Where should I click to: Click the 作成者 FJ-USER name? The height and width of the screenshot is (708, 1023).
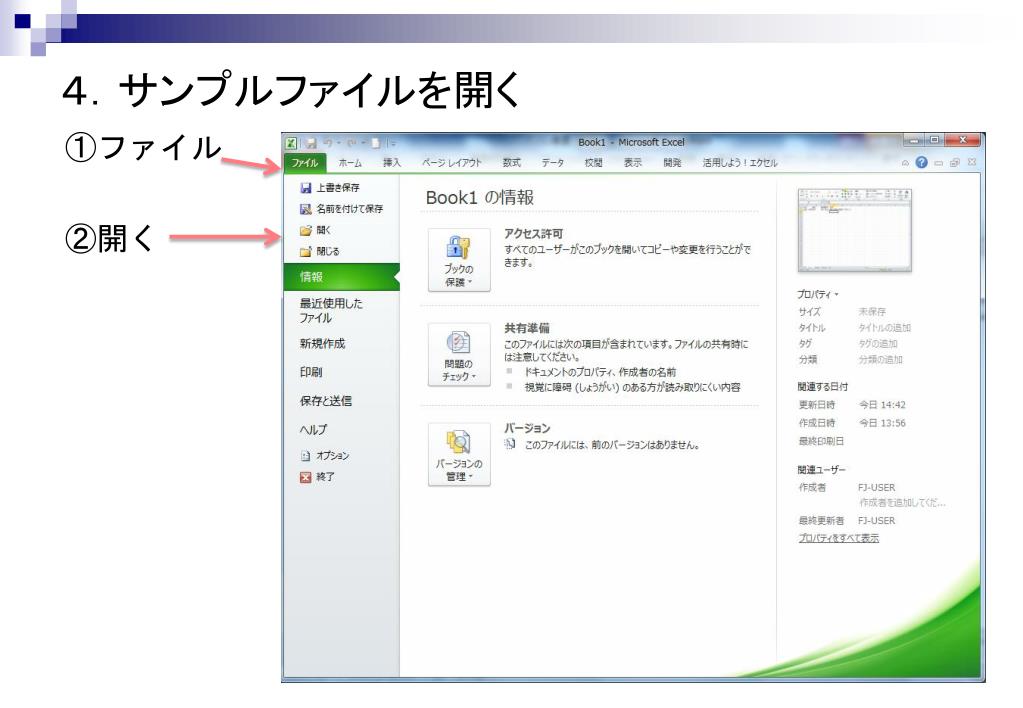click(876, 487)
